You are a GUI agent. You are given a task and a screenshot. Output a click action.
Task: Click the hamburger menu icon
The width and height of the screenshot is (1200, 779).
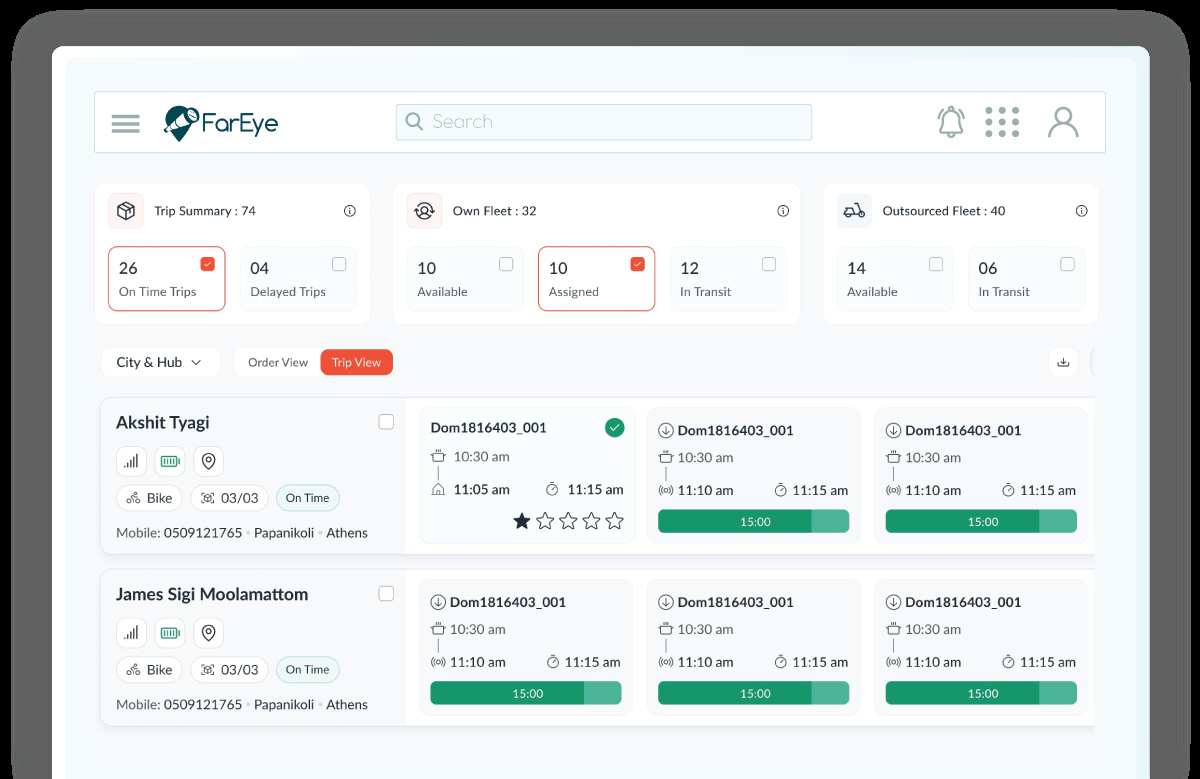click(125, 123)
